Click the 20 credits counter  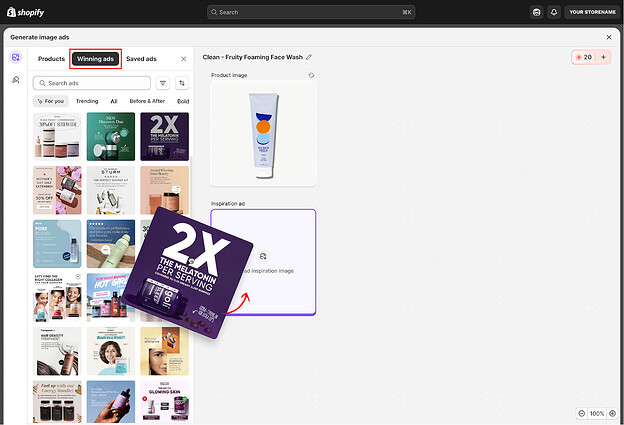pyautogui.click(x=584, y=57)
